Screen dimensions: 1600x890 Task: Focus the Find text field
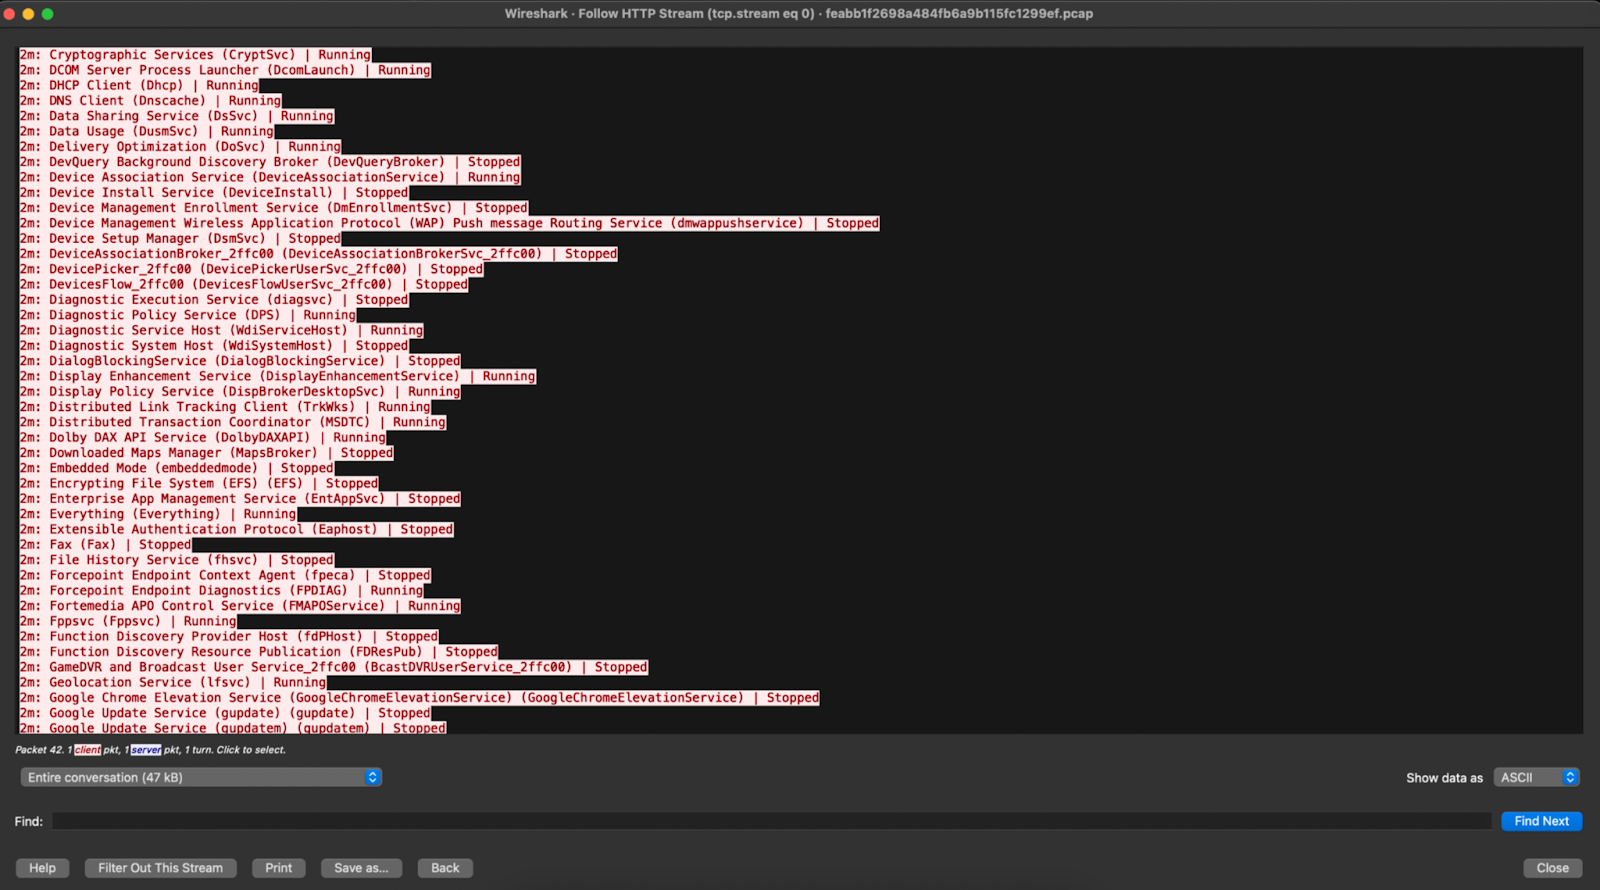(772, 821)
